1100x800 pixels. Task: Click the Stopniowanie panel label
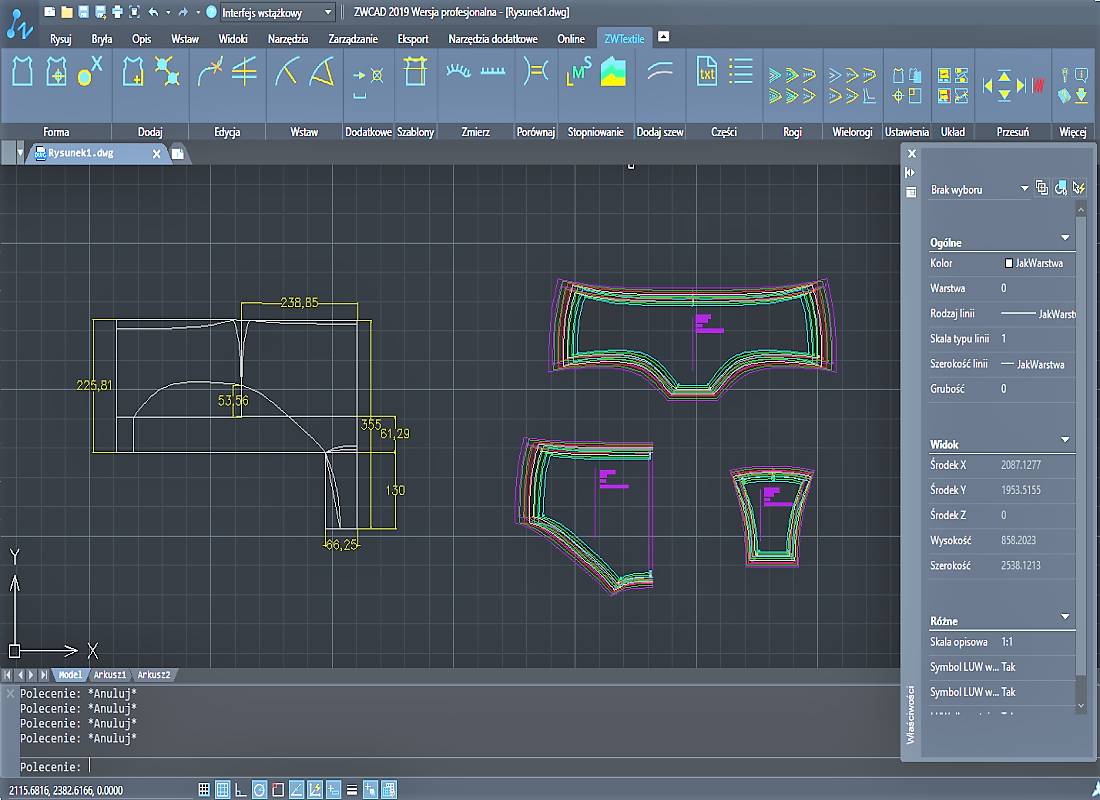(596, 132)
